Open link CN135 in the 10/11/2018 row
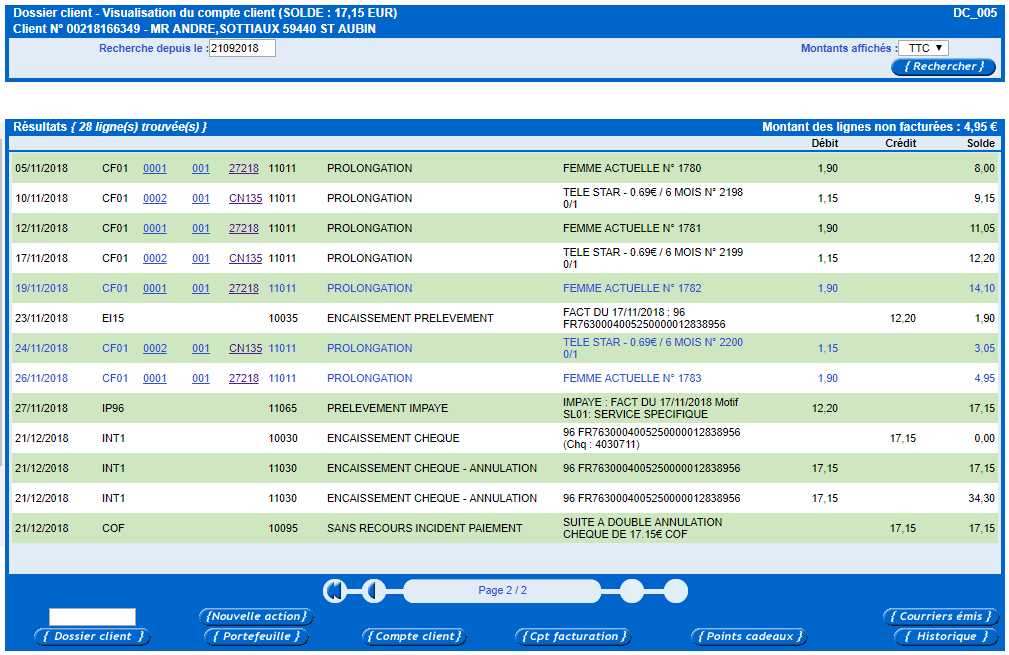Image resolution: width=1009 pixels, height=655 pixels. [x=245, y=199]
